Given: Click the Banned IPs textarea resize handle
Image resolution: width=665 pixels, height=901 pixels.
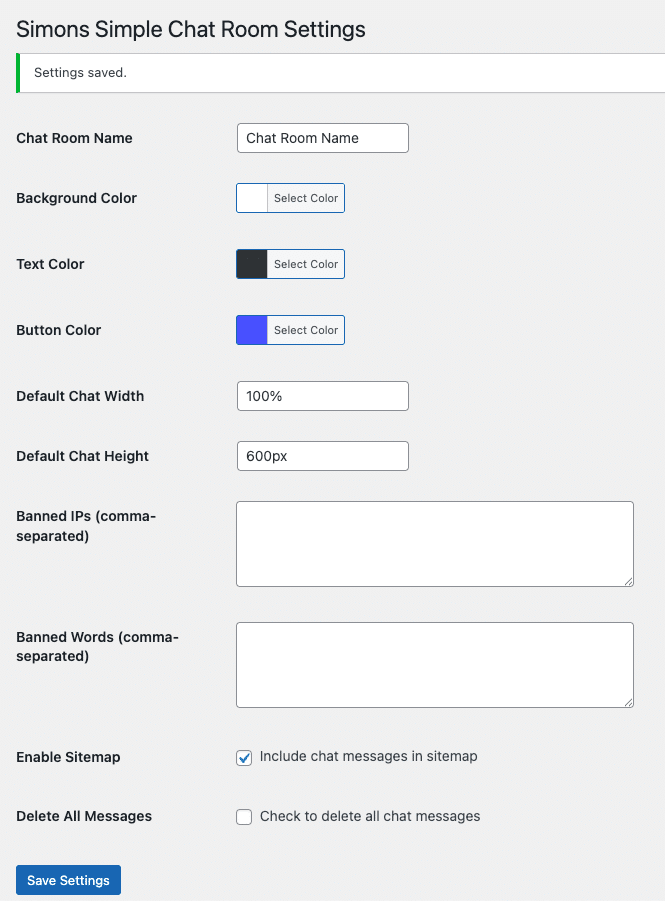Looking at the screenshot, I should coord(629,582).
